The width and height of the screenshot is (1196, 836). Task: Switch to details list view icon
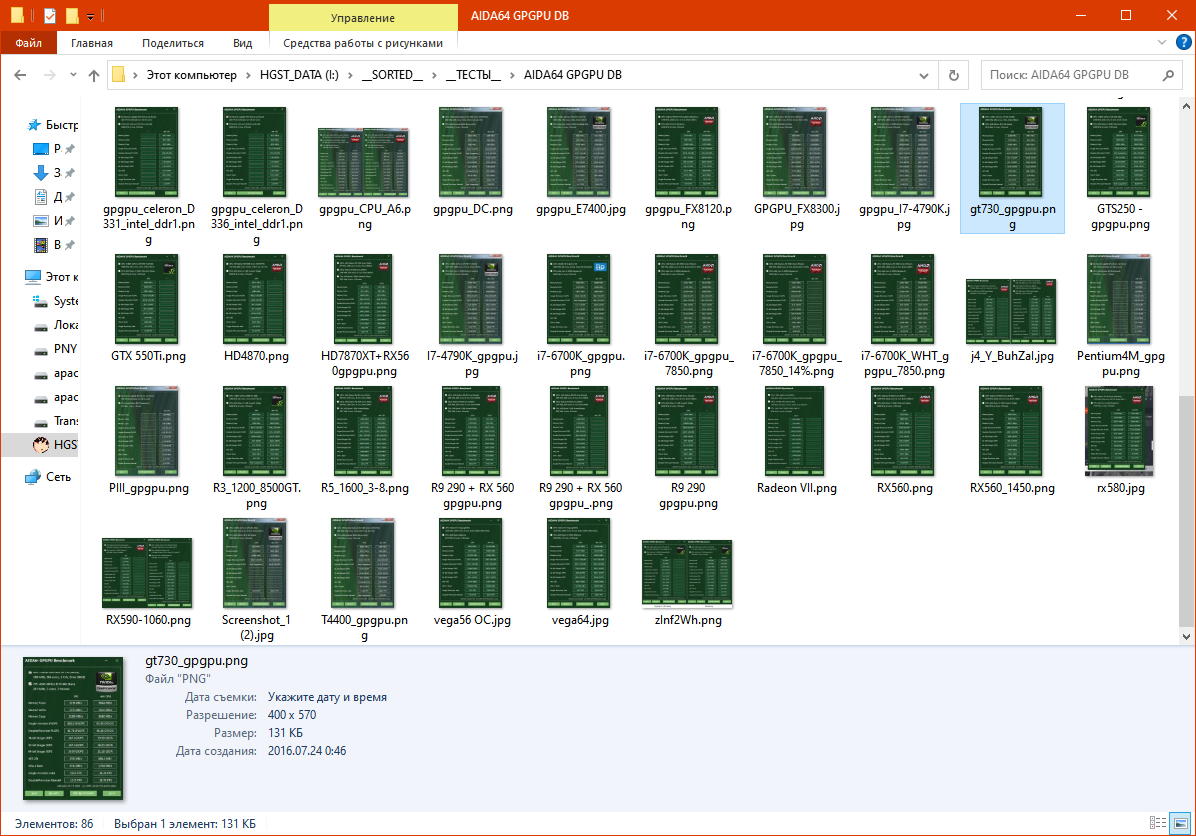[x=1158, y=823]
